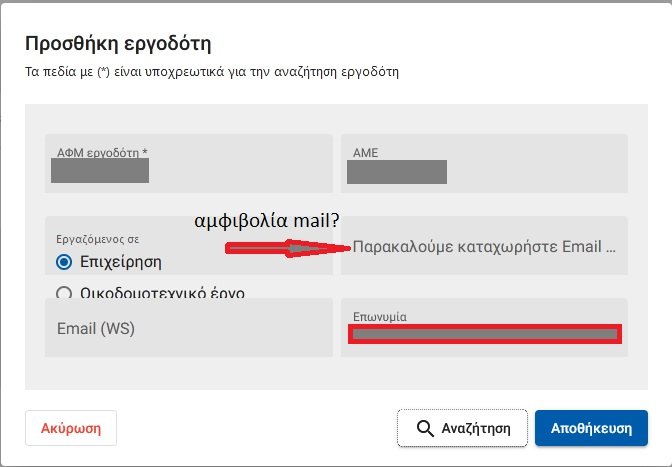Image resolution: width=672 pixels, height=467 pixels.
Task: Click the Επωνυμία field
Action: coord(484,316)
